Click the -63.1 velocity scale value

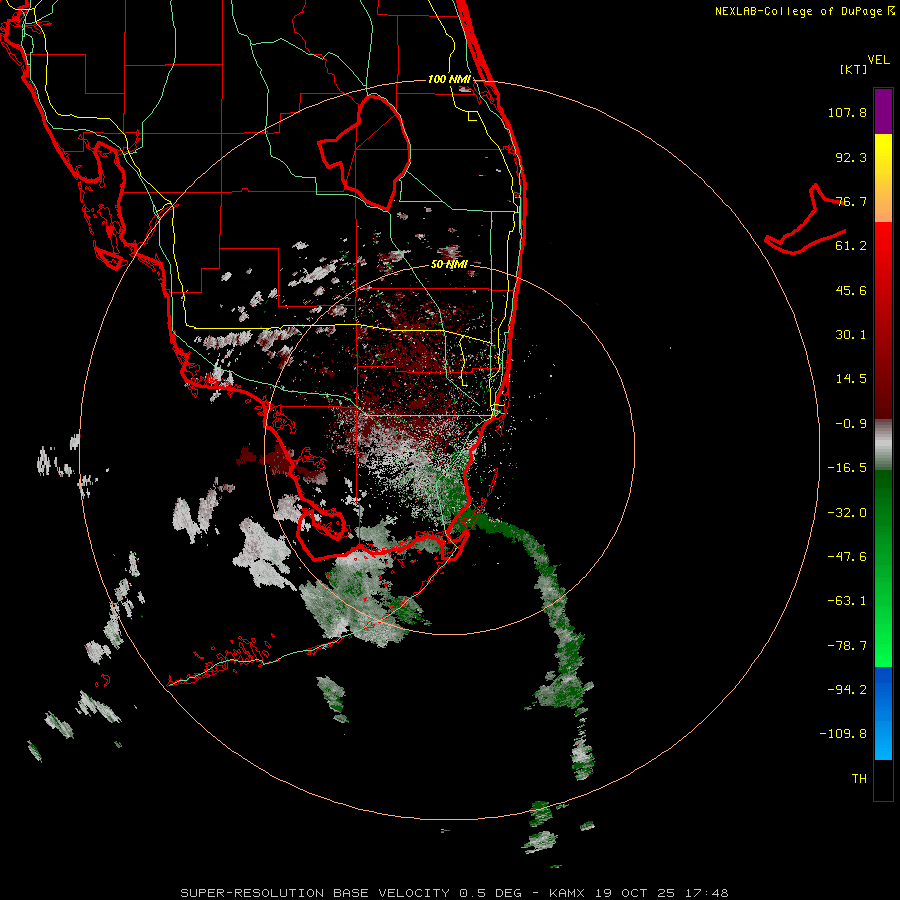pos(847,601)
